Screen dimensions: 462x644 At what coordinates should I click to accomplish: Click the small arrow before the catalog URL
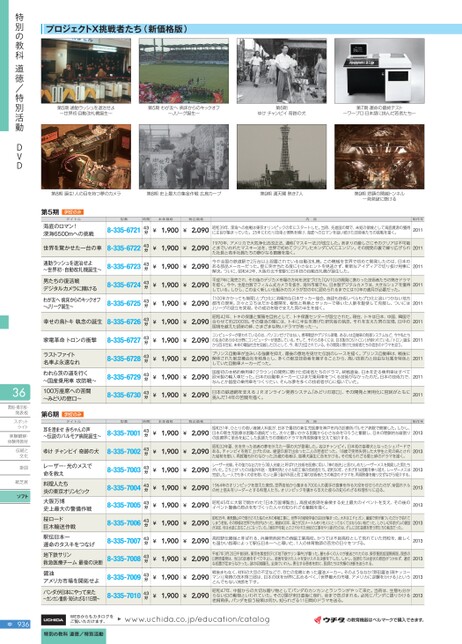click(x=119, y=619)
